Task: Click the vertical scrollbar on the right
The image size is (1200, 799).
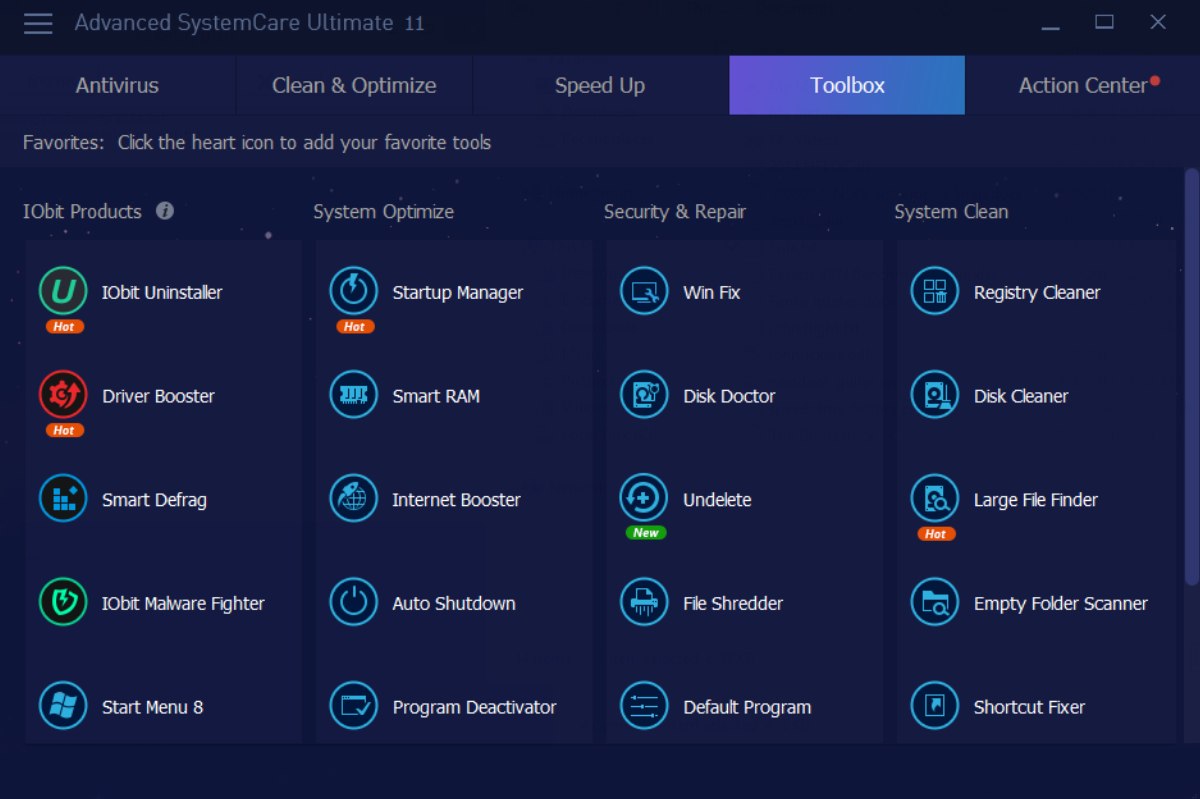Action: click(1191, 377)
